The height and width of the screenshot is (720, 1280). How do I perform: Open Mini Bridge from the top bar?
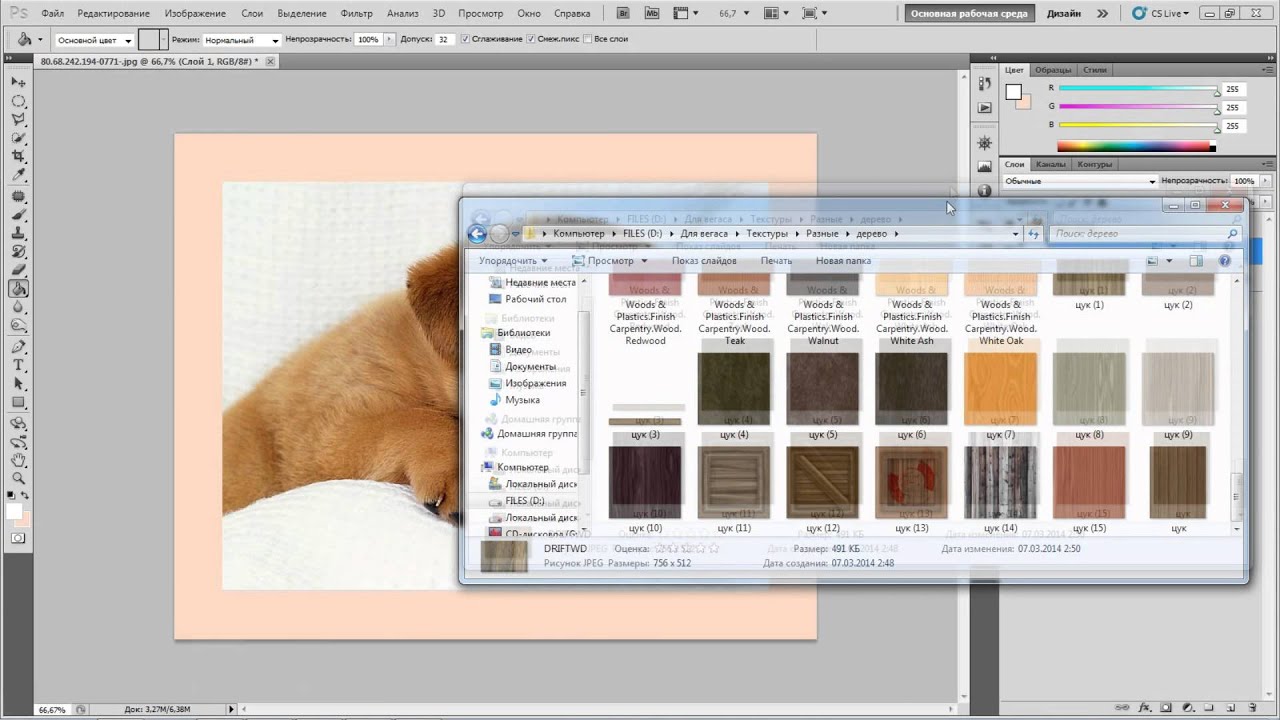pos(650,14)
